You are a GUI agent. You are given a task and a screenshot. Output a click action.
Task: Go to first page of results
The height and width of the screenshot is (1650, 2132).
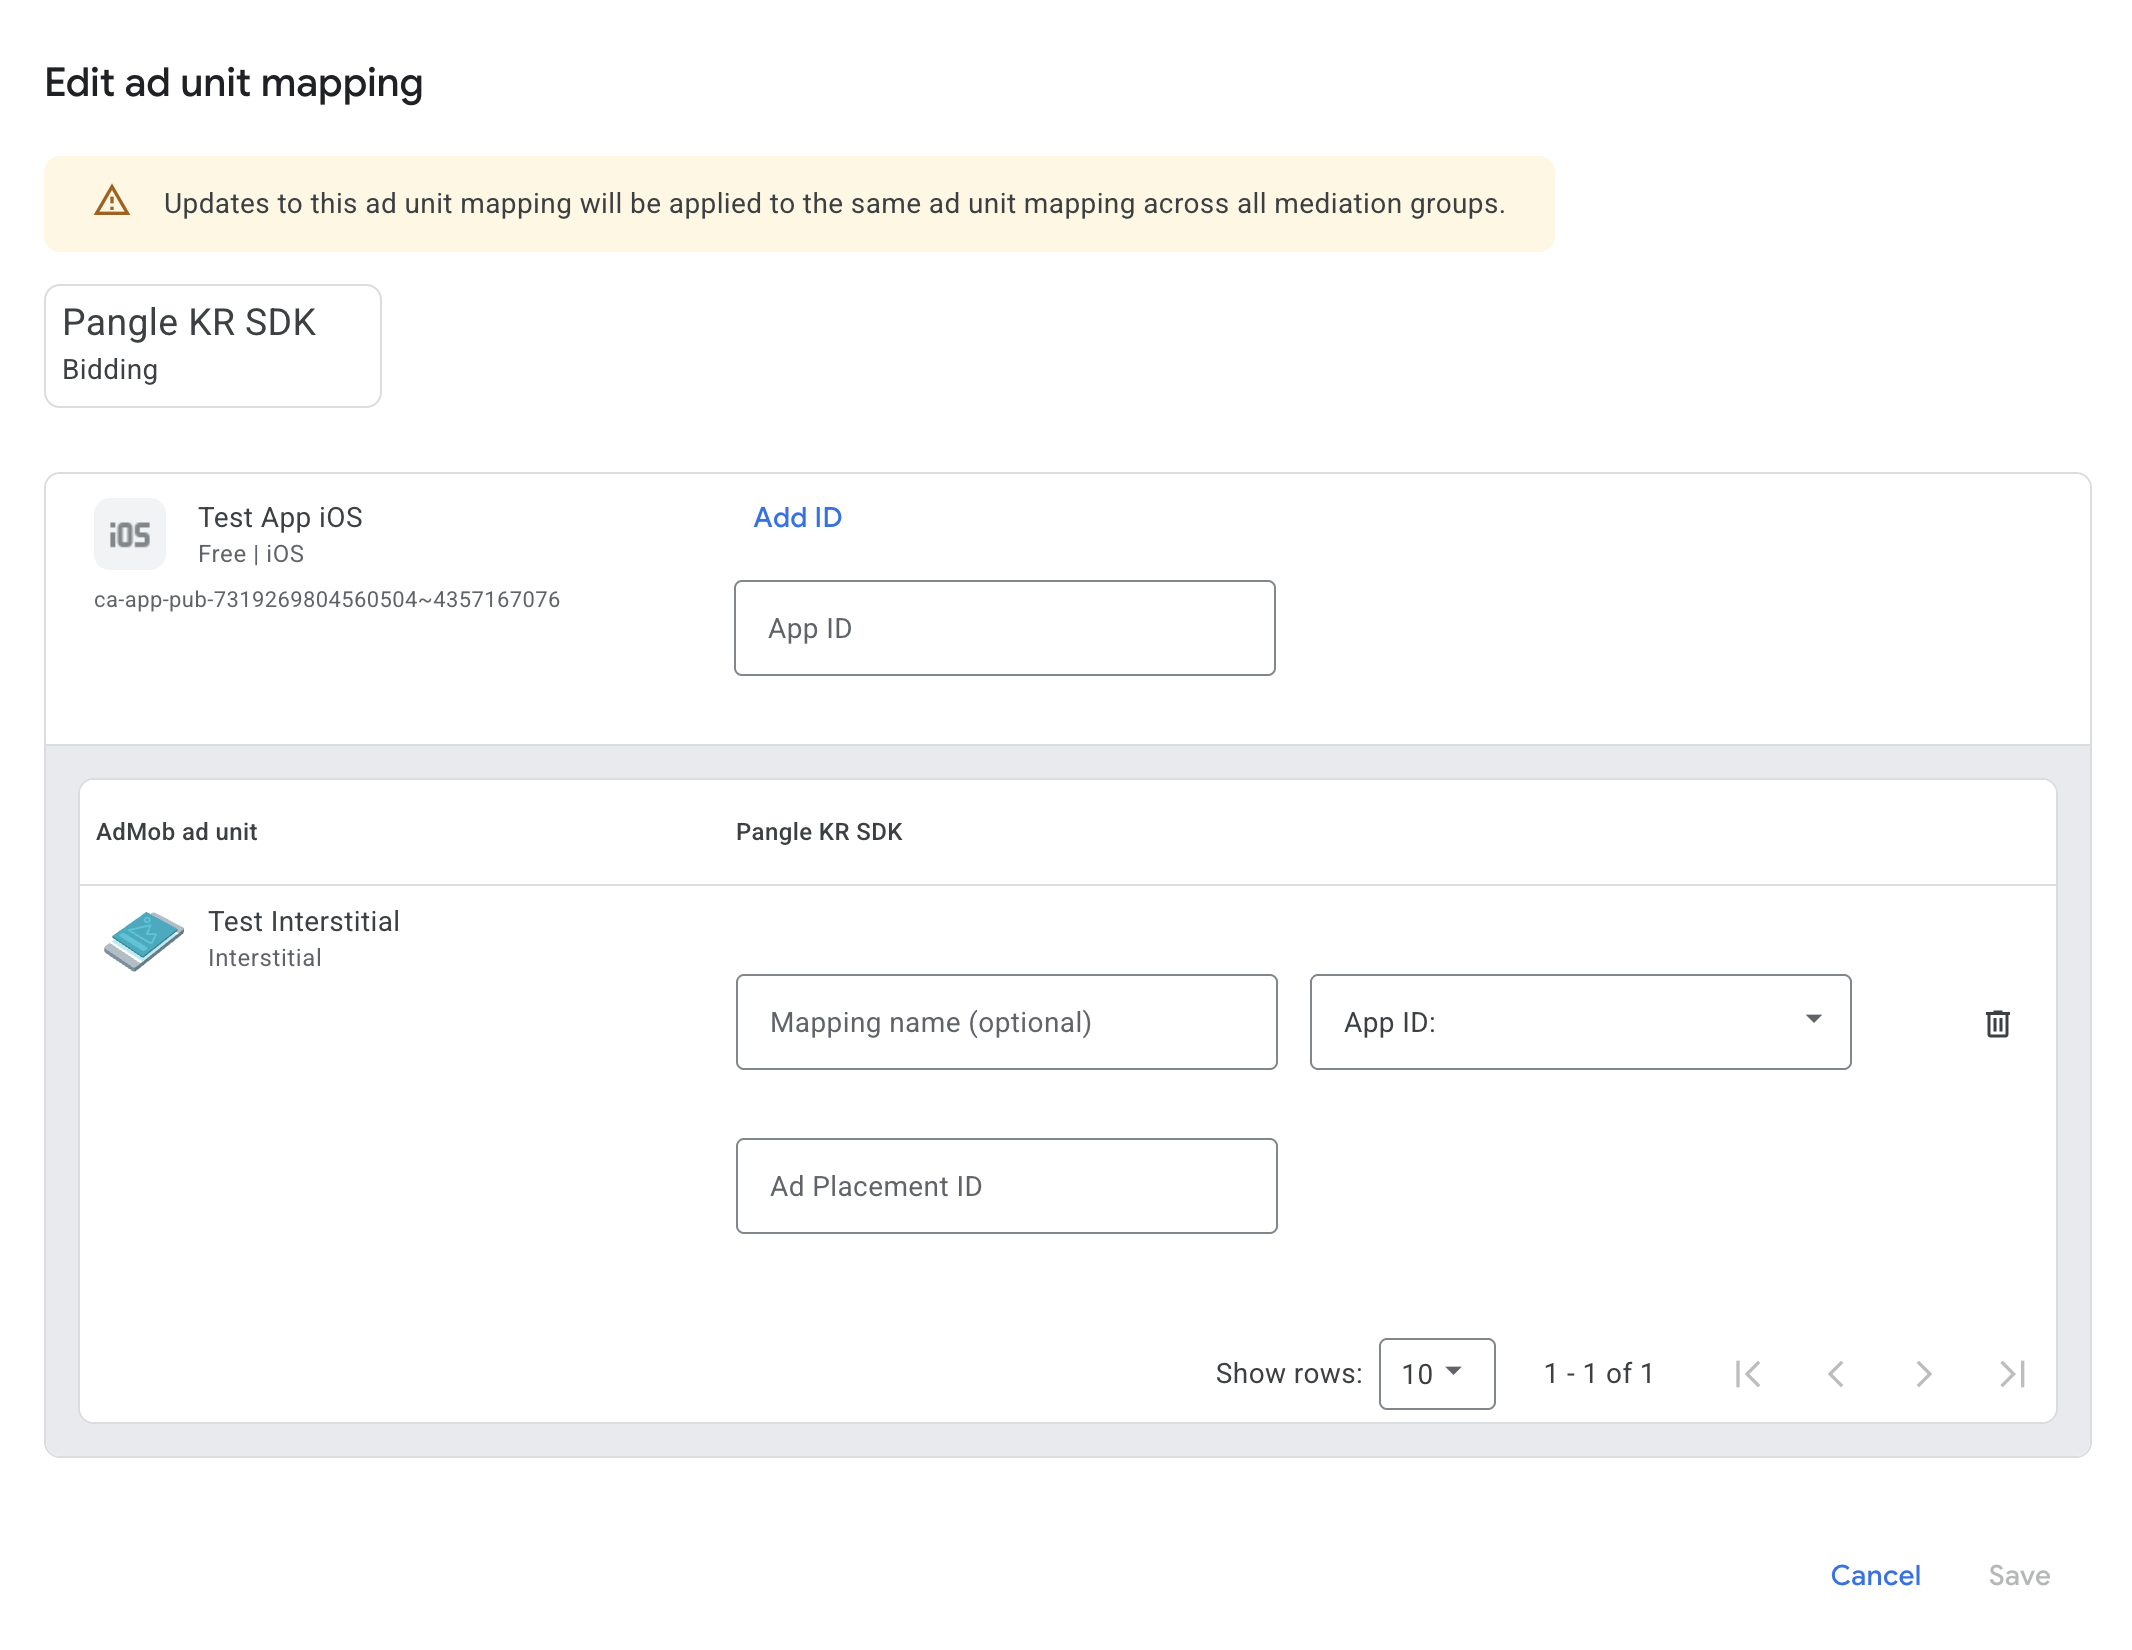(x=1748, y=1374)
